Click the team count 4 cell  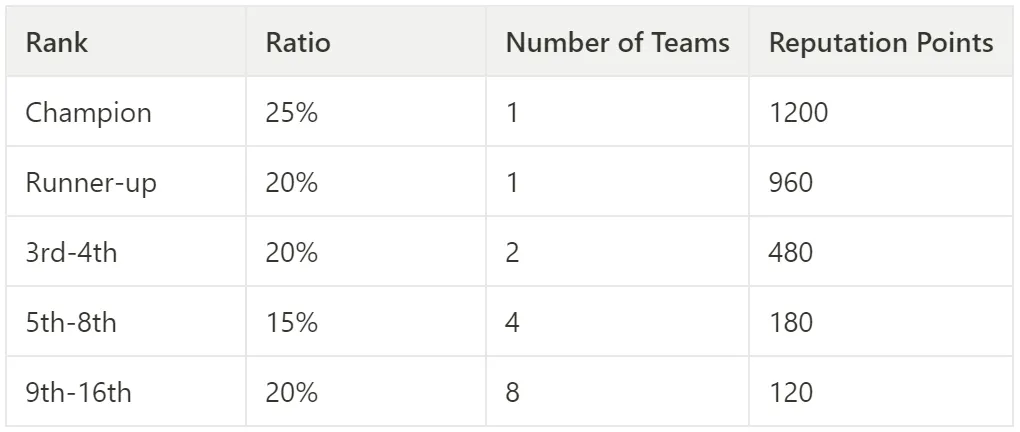pos(617,321)
